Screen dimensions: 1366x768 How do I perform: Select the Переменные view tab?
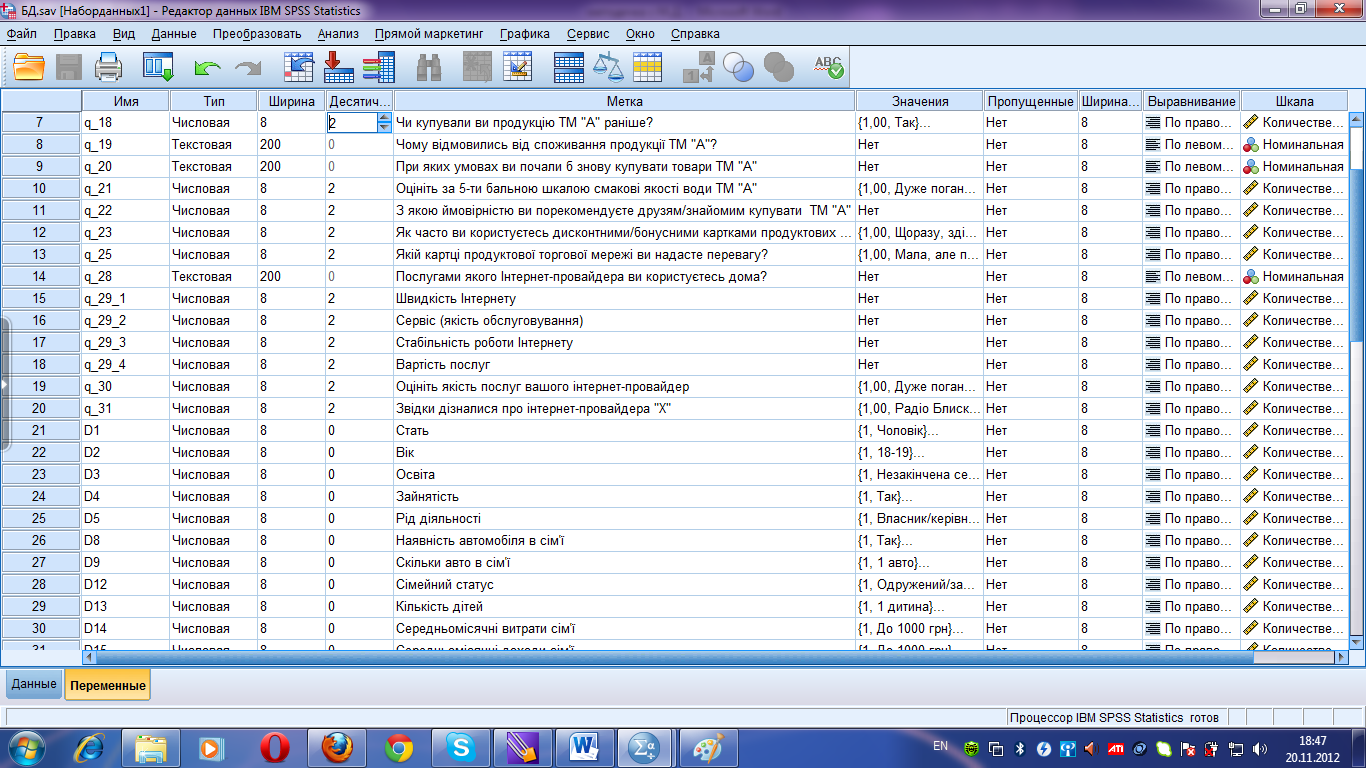pyautogui.click(x=108, y=685)
